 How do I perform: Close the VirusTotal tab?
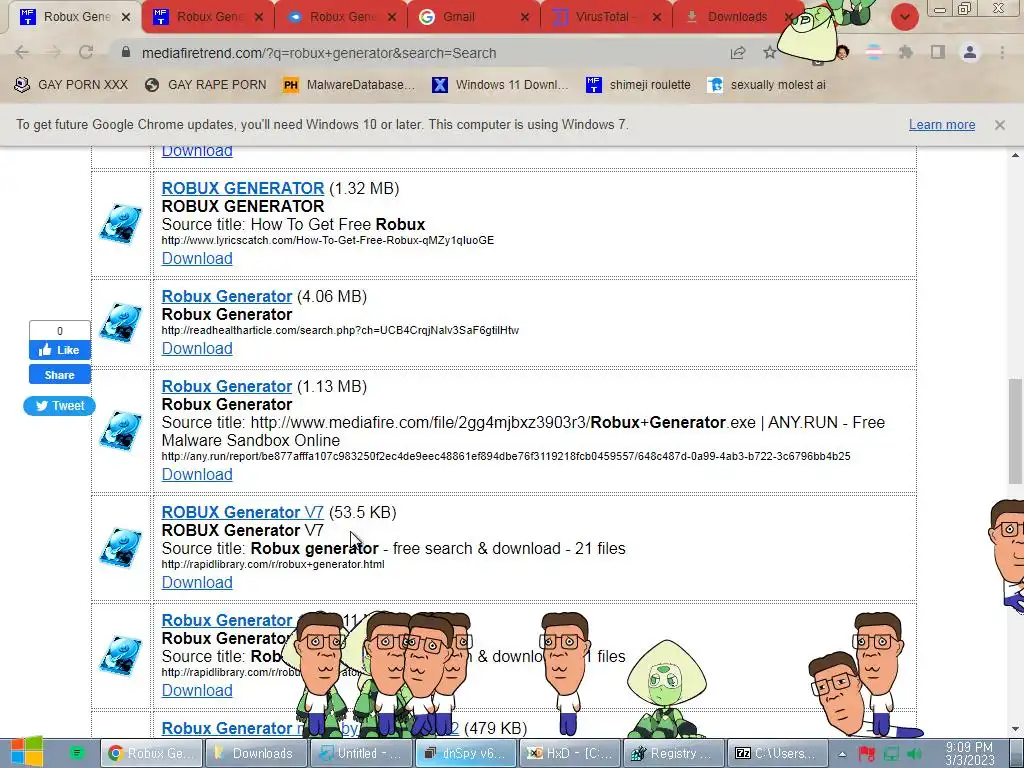point(657,18)
